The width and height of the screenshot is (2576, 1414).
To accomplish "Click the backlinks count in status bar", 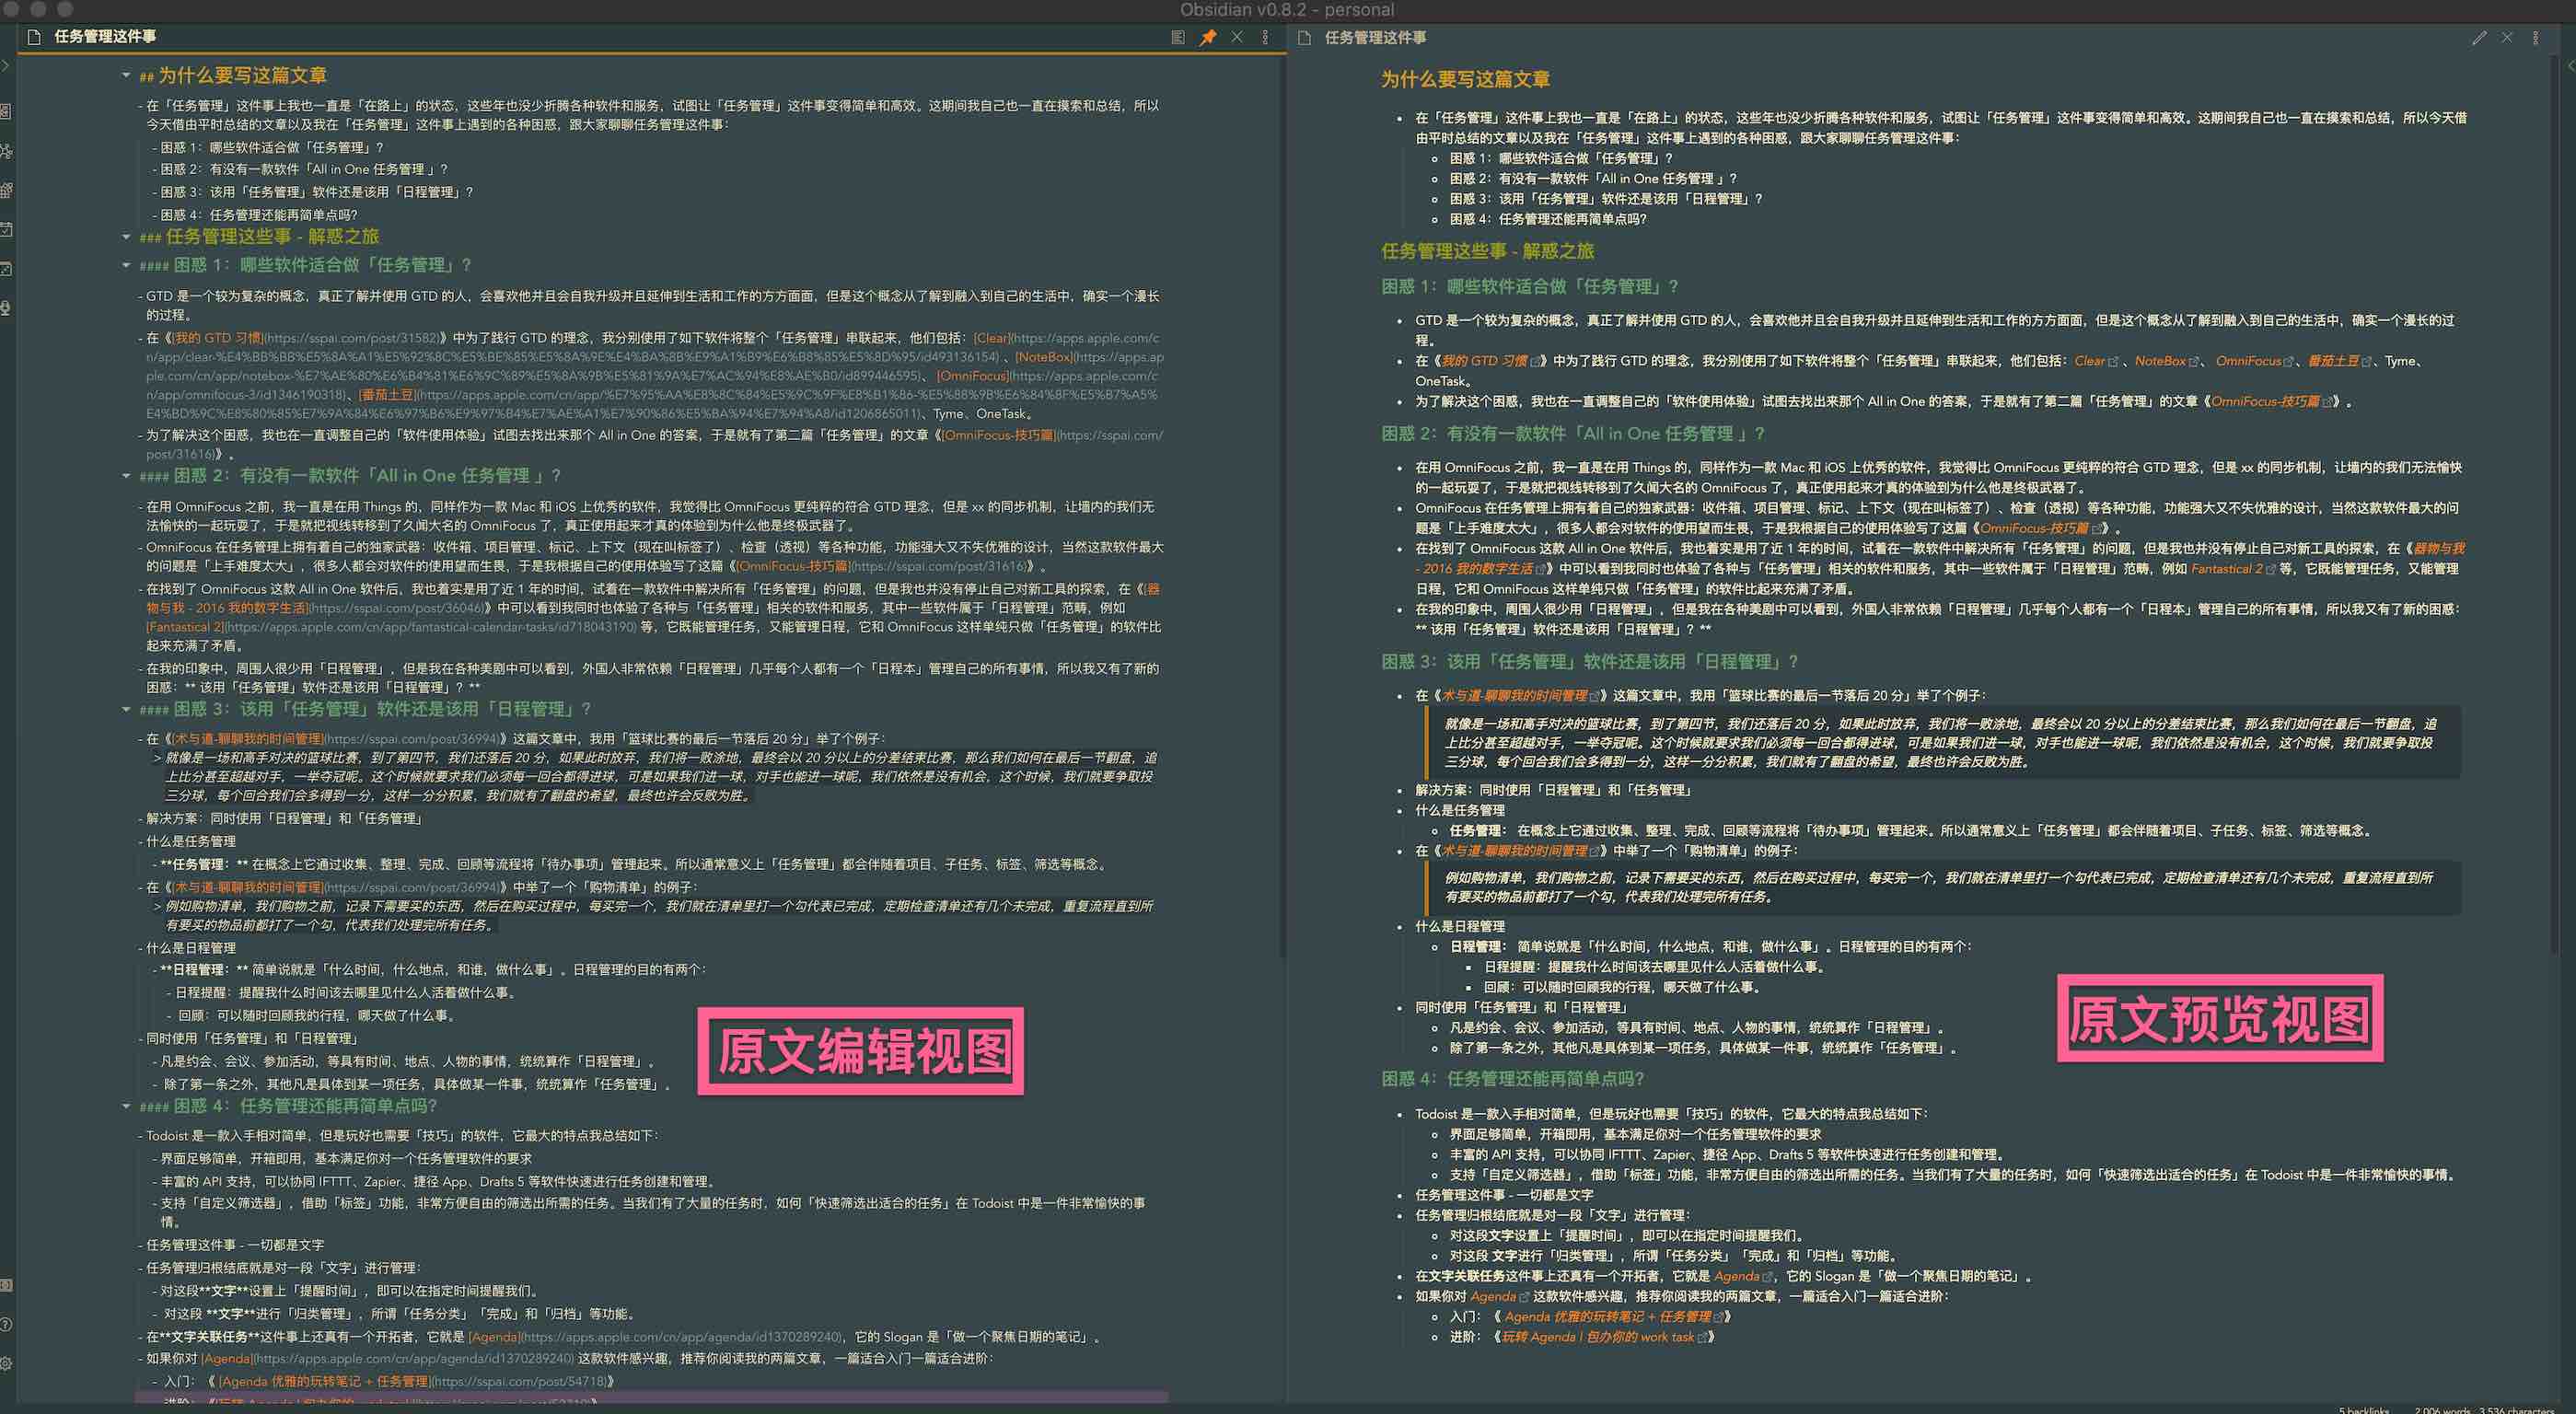I will point(2363,1409).
